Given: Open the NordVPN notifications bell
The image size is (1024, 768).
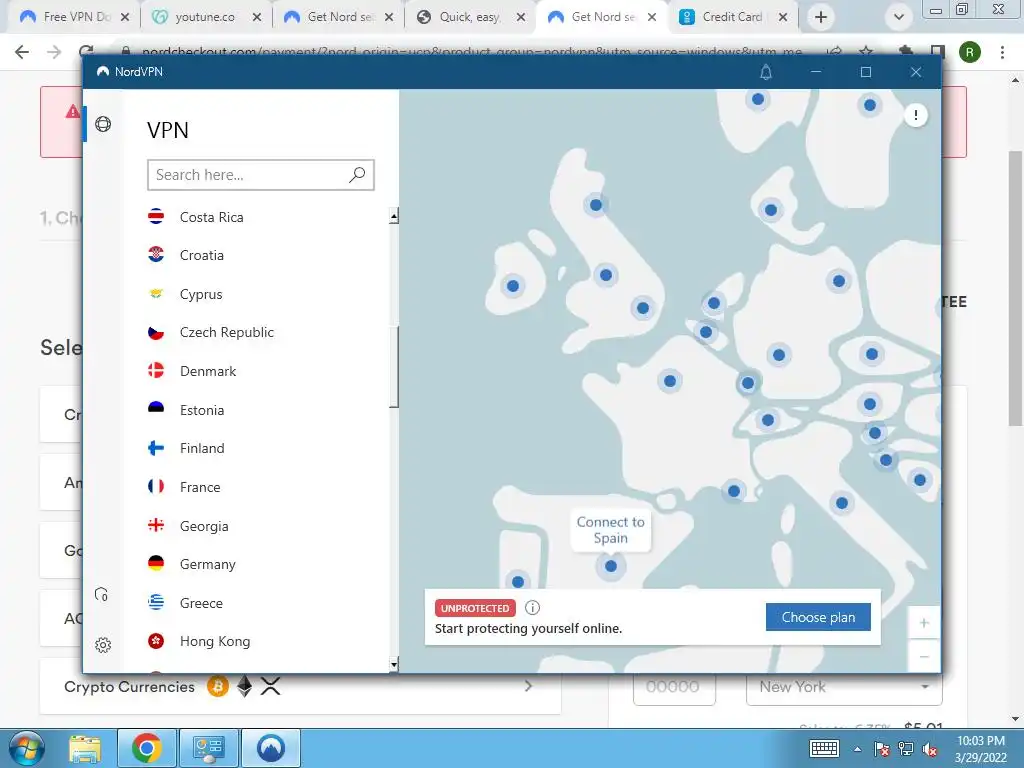Looking at the screenshot, I should pyautogui.click(x=766, y=72).
